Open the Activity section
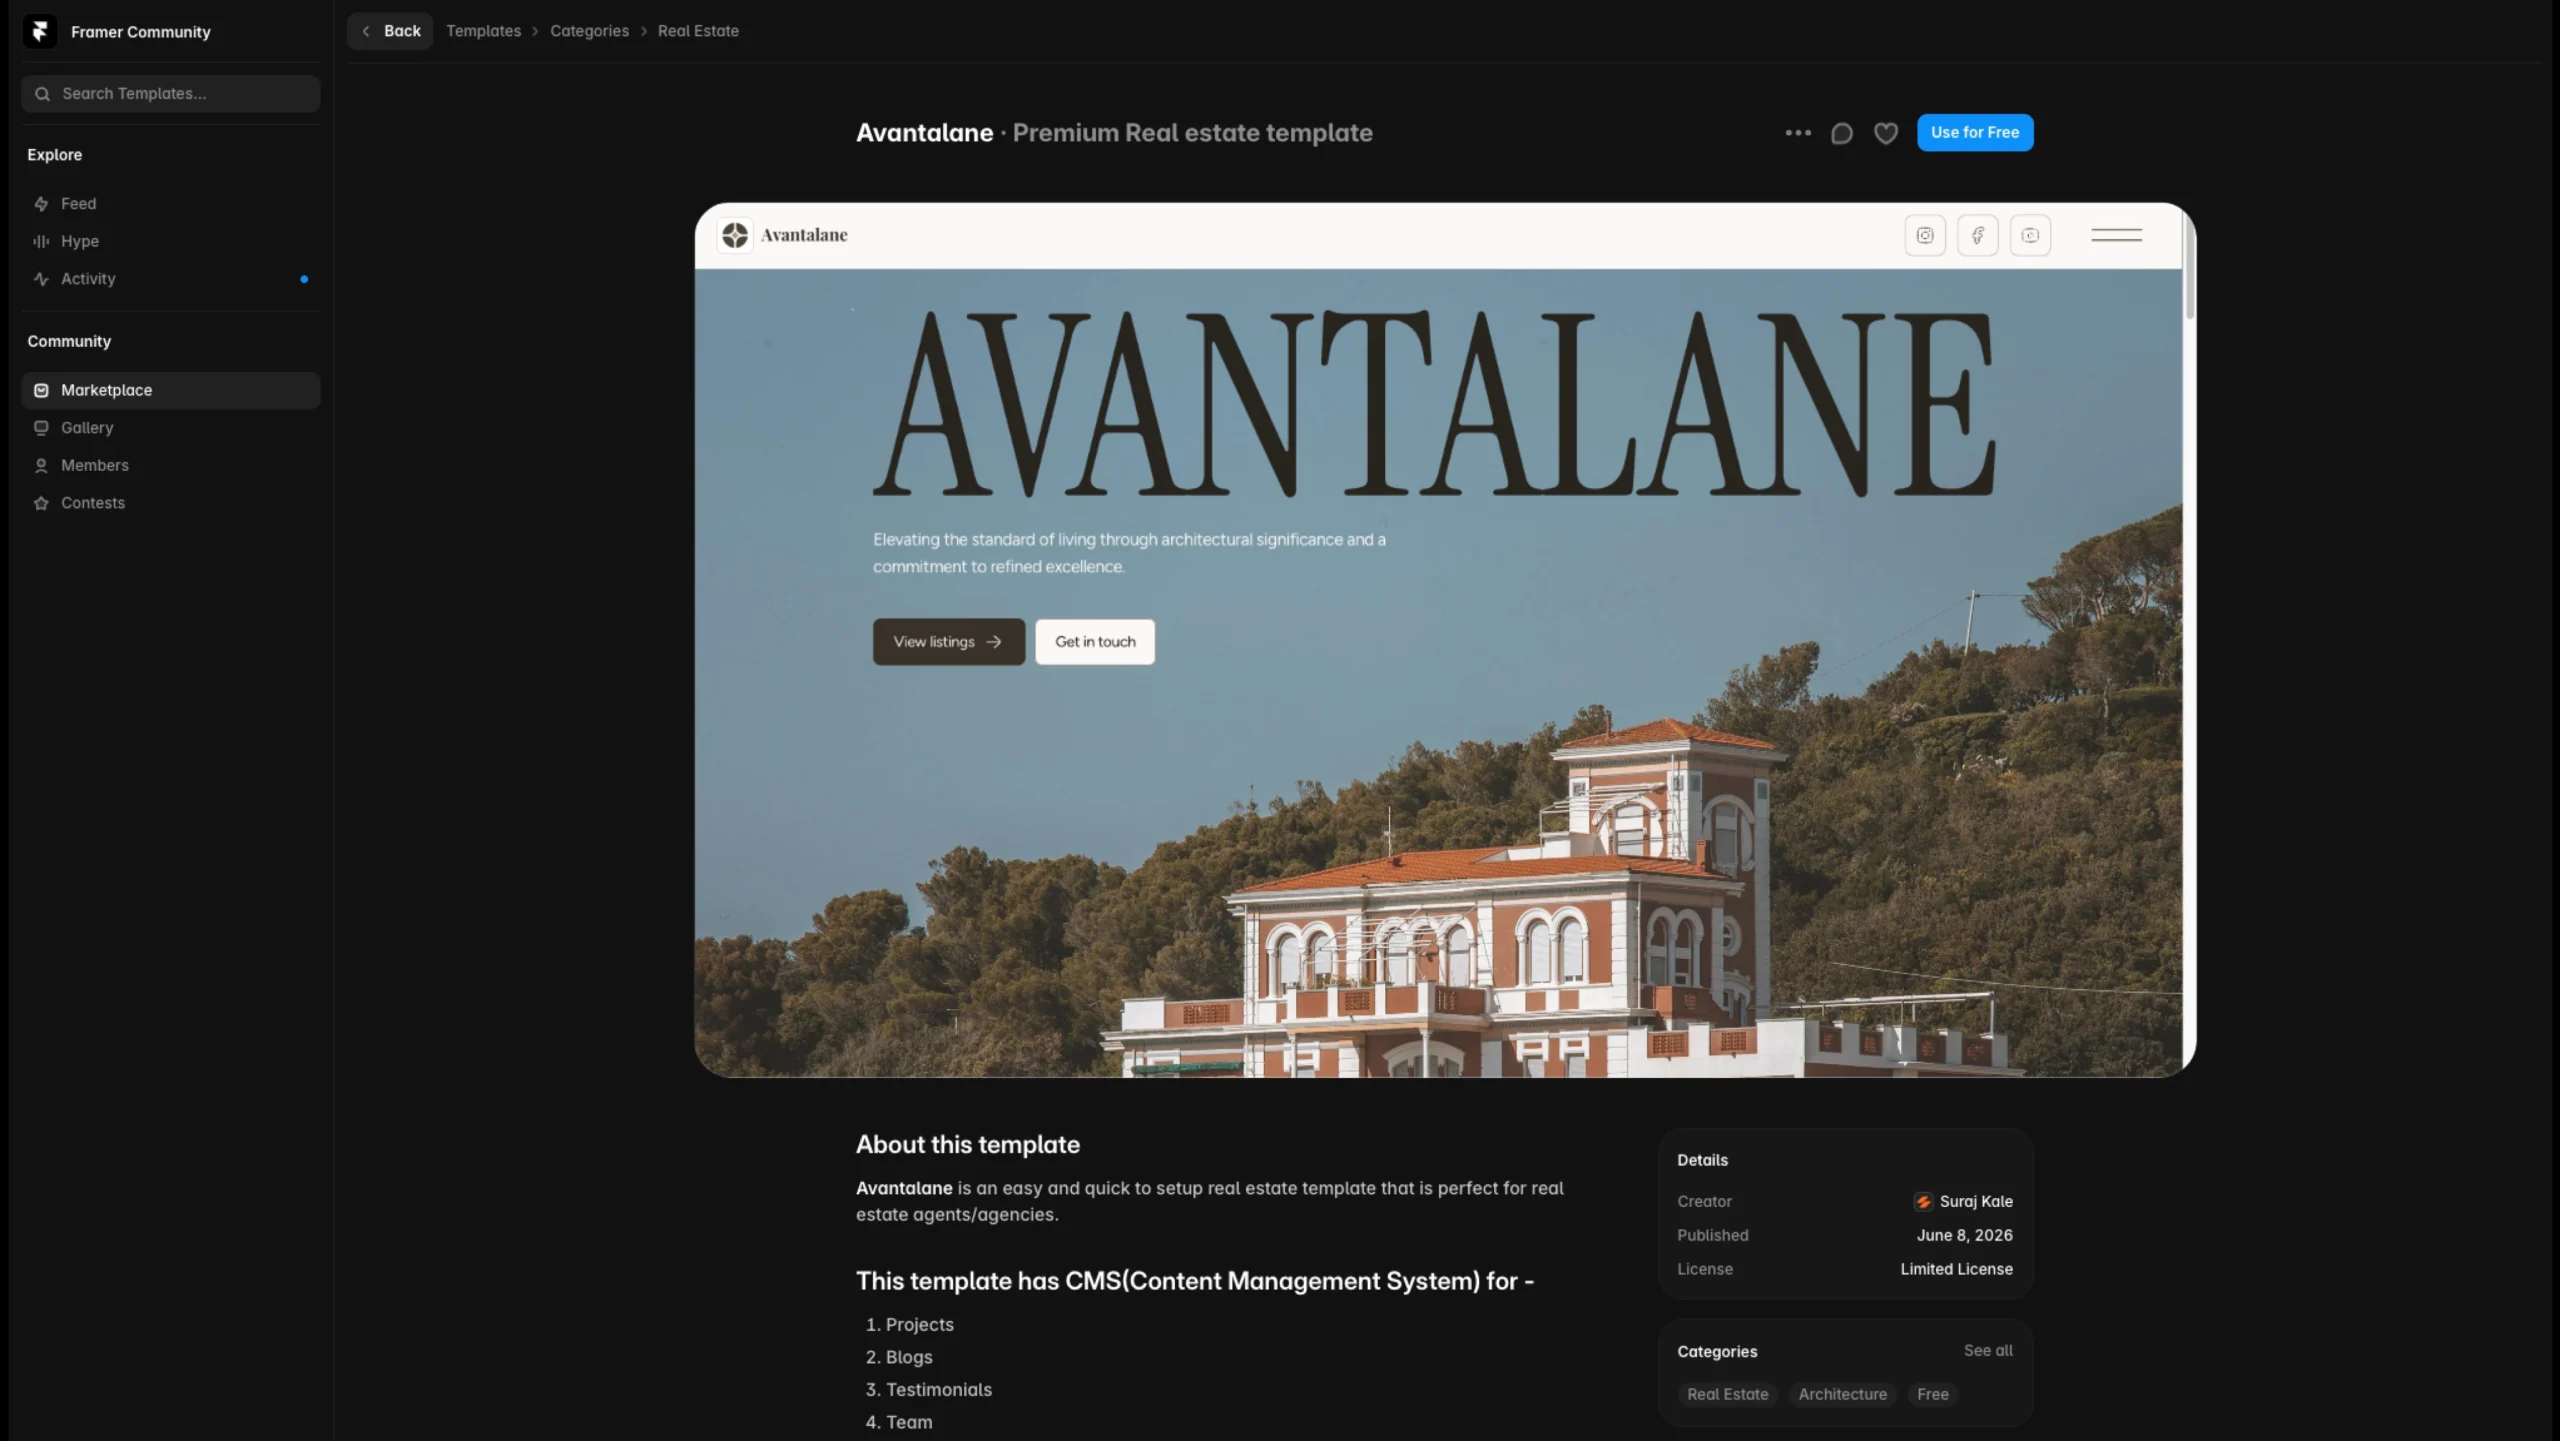This screenshot has width=2560, height=1441. coord(170,279)
